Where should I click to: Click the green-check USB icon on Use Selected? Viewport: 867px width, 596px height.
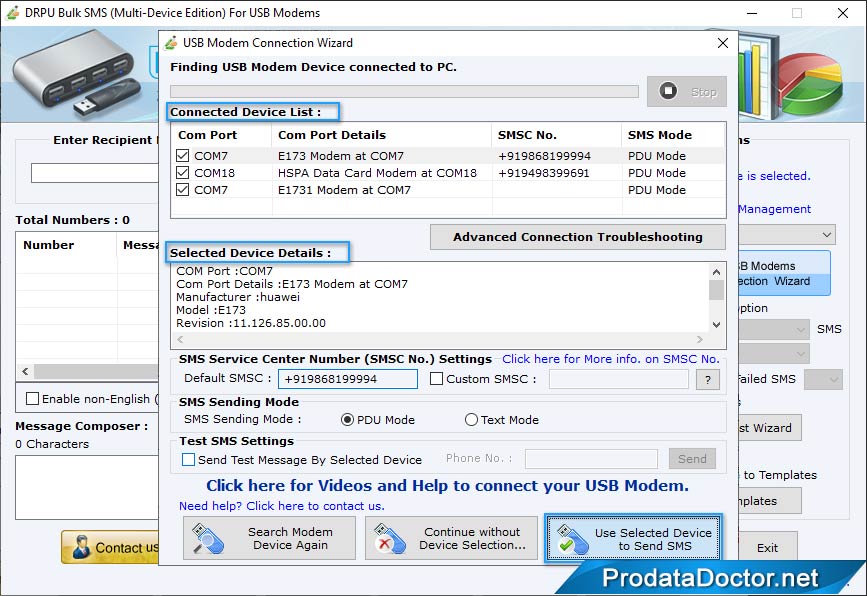coord(572,540)
